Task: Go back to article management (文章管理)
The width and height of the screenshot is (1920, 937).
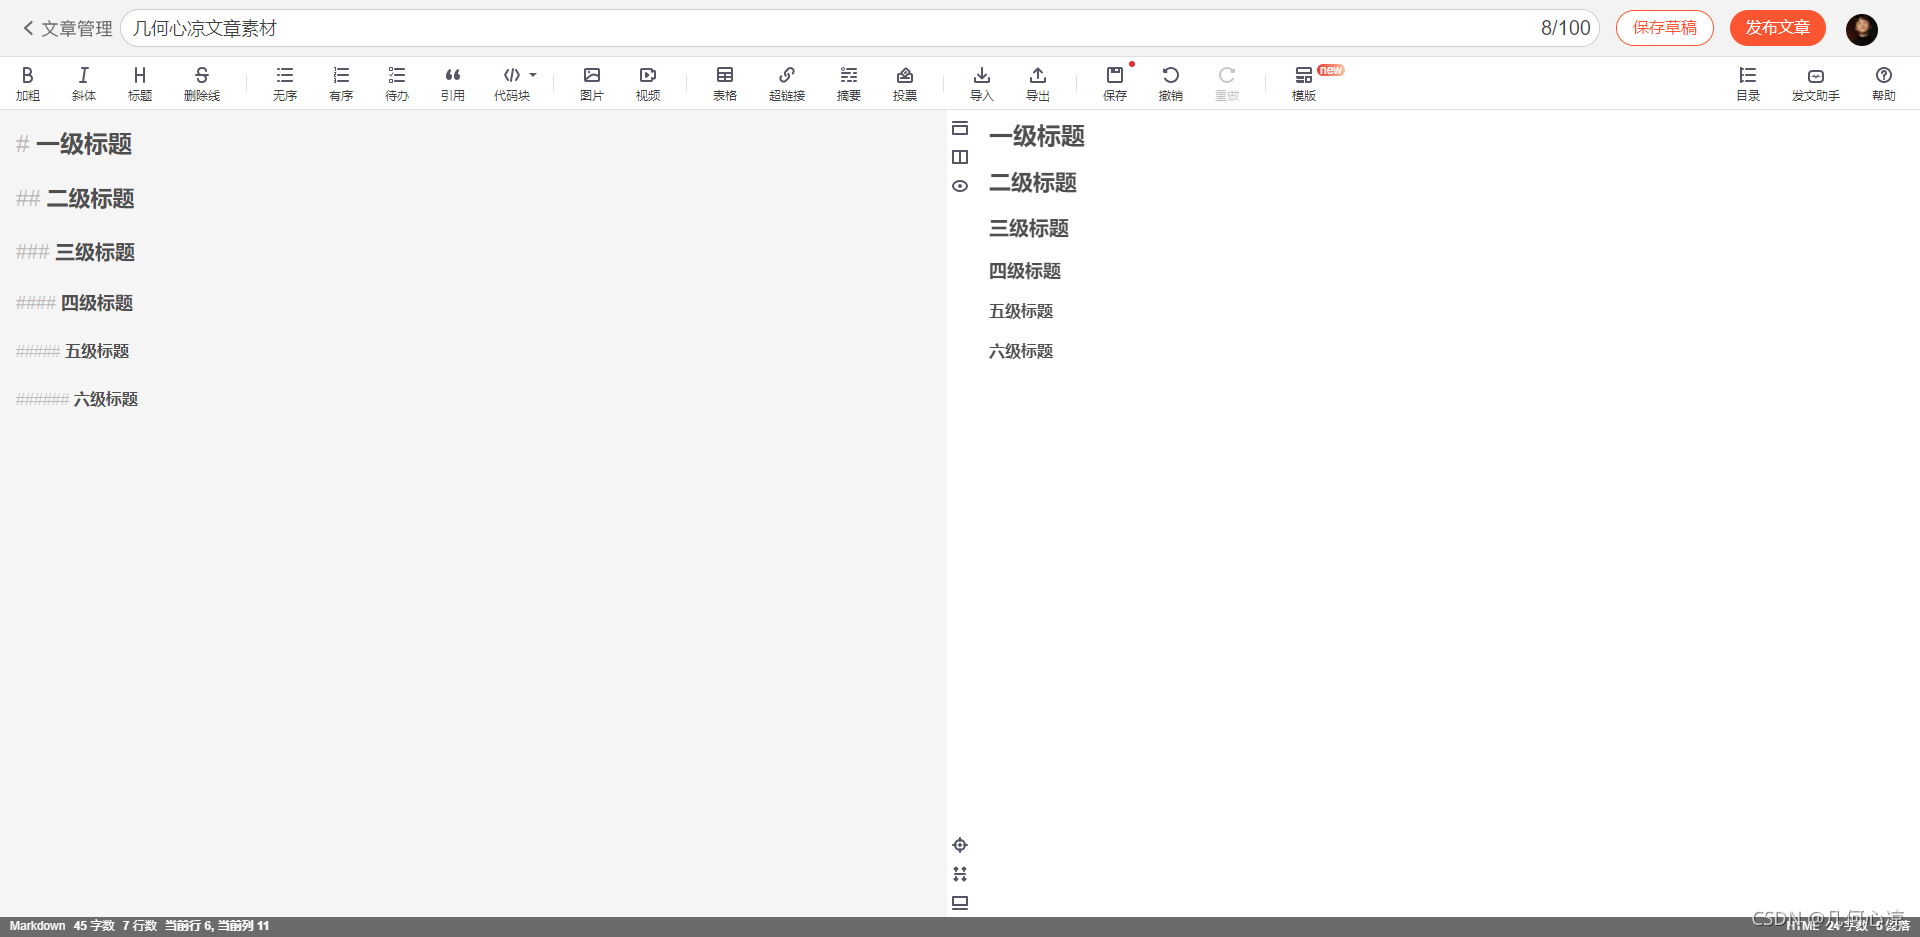Action: (x=67, y=29)
